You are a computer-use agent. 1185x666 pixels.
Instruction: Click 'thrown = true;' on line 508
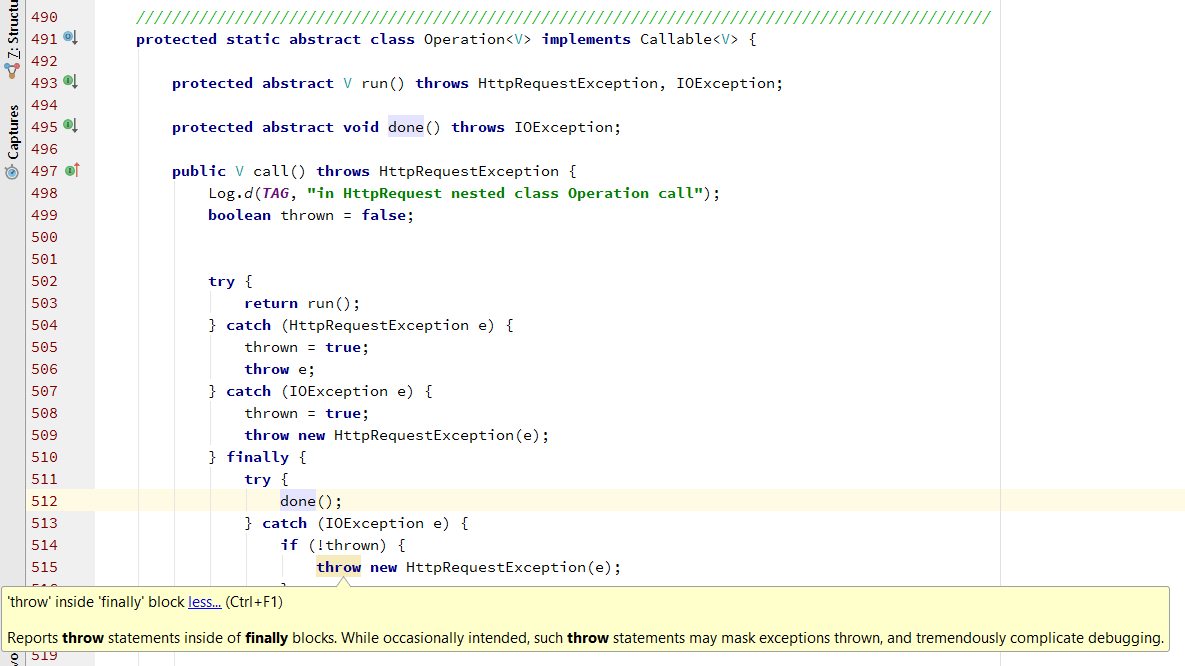306,414
